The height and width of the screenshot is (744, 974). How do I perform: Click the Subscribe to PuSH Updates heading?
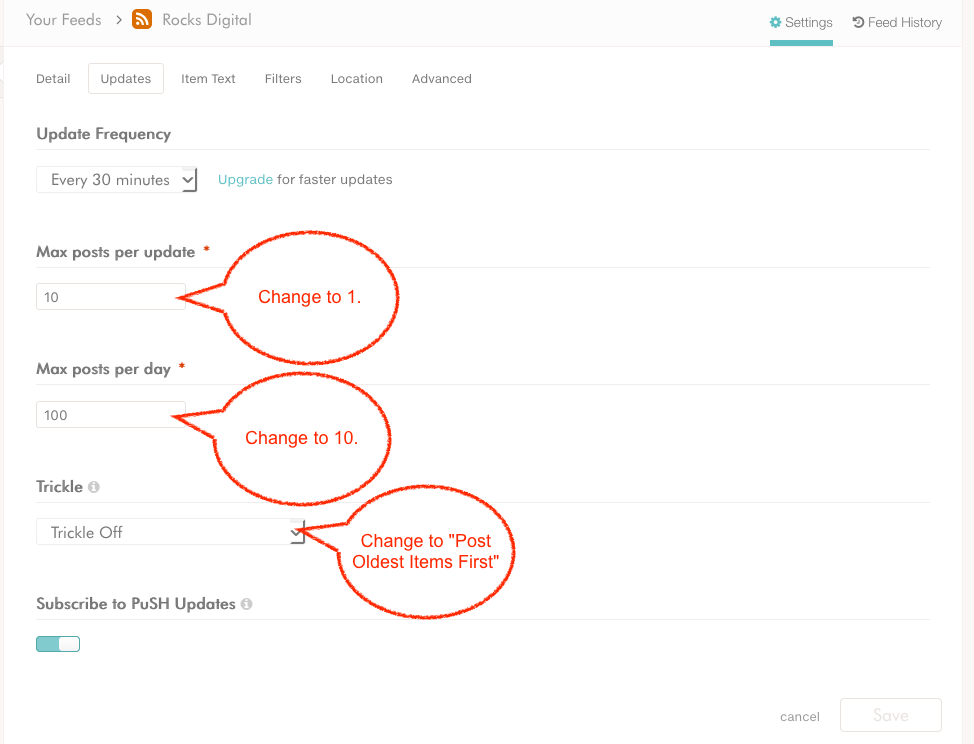point(135,604)
